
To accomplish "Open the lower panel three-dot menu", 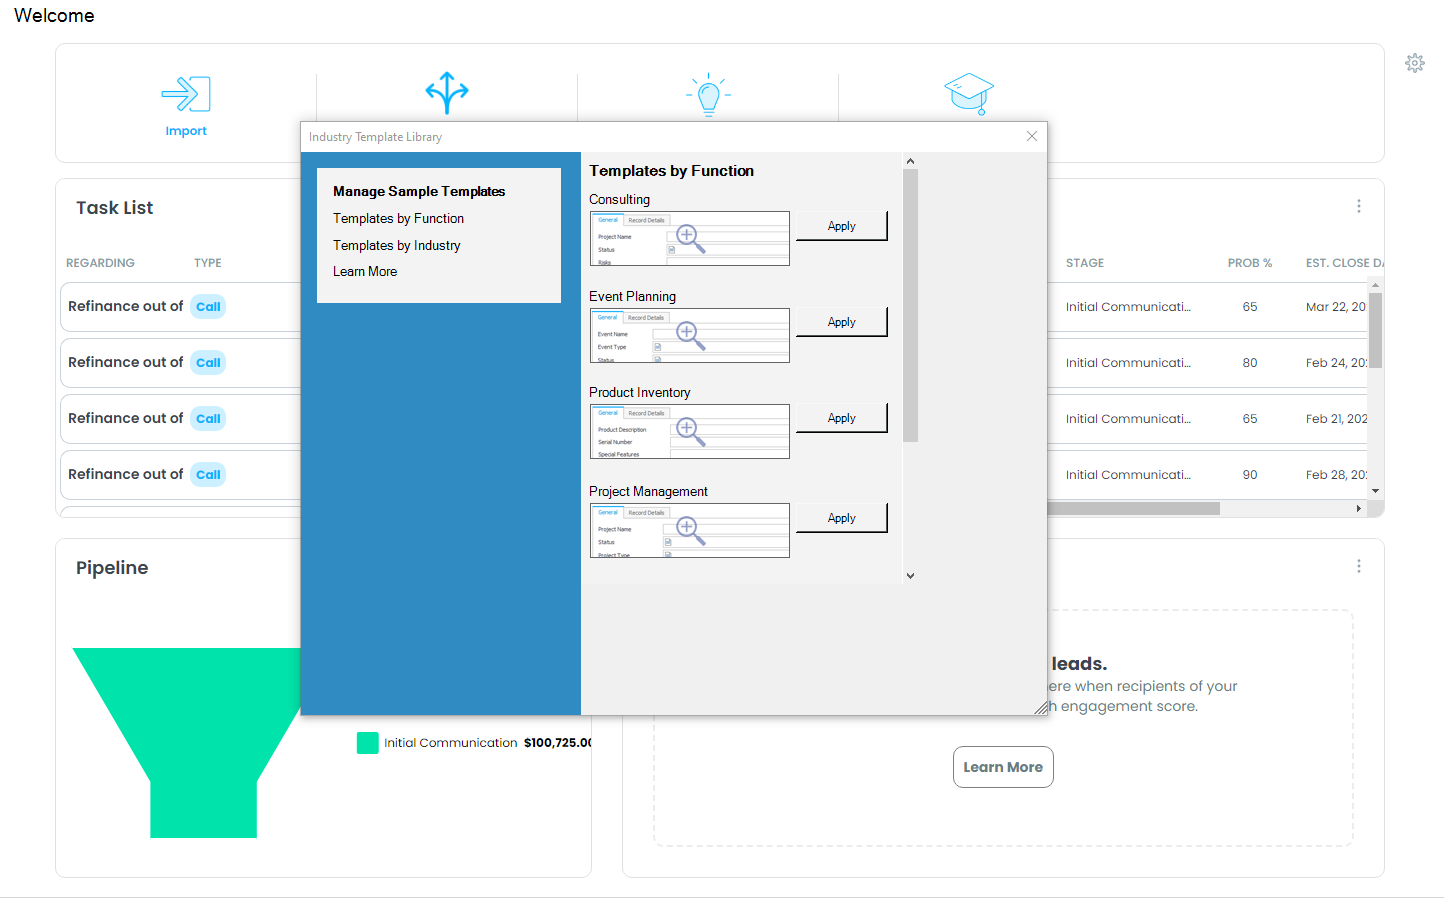I will (1358, 566).
